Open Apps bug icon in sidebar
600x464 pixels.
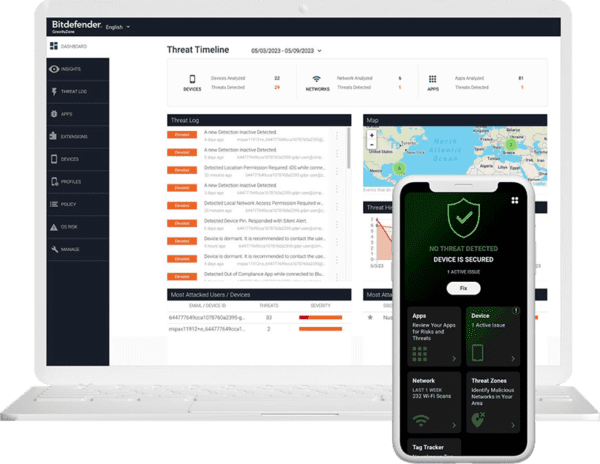pyautogui.click(x=54, y=114)
